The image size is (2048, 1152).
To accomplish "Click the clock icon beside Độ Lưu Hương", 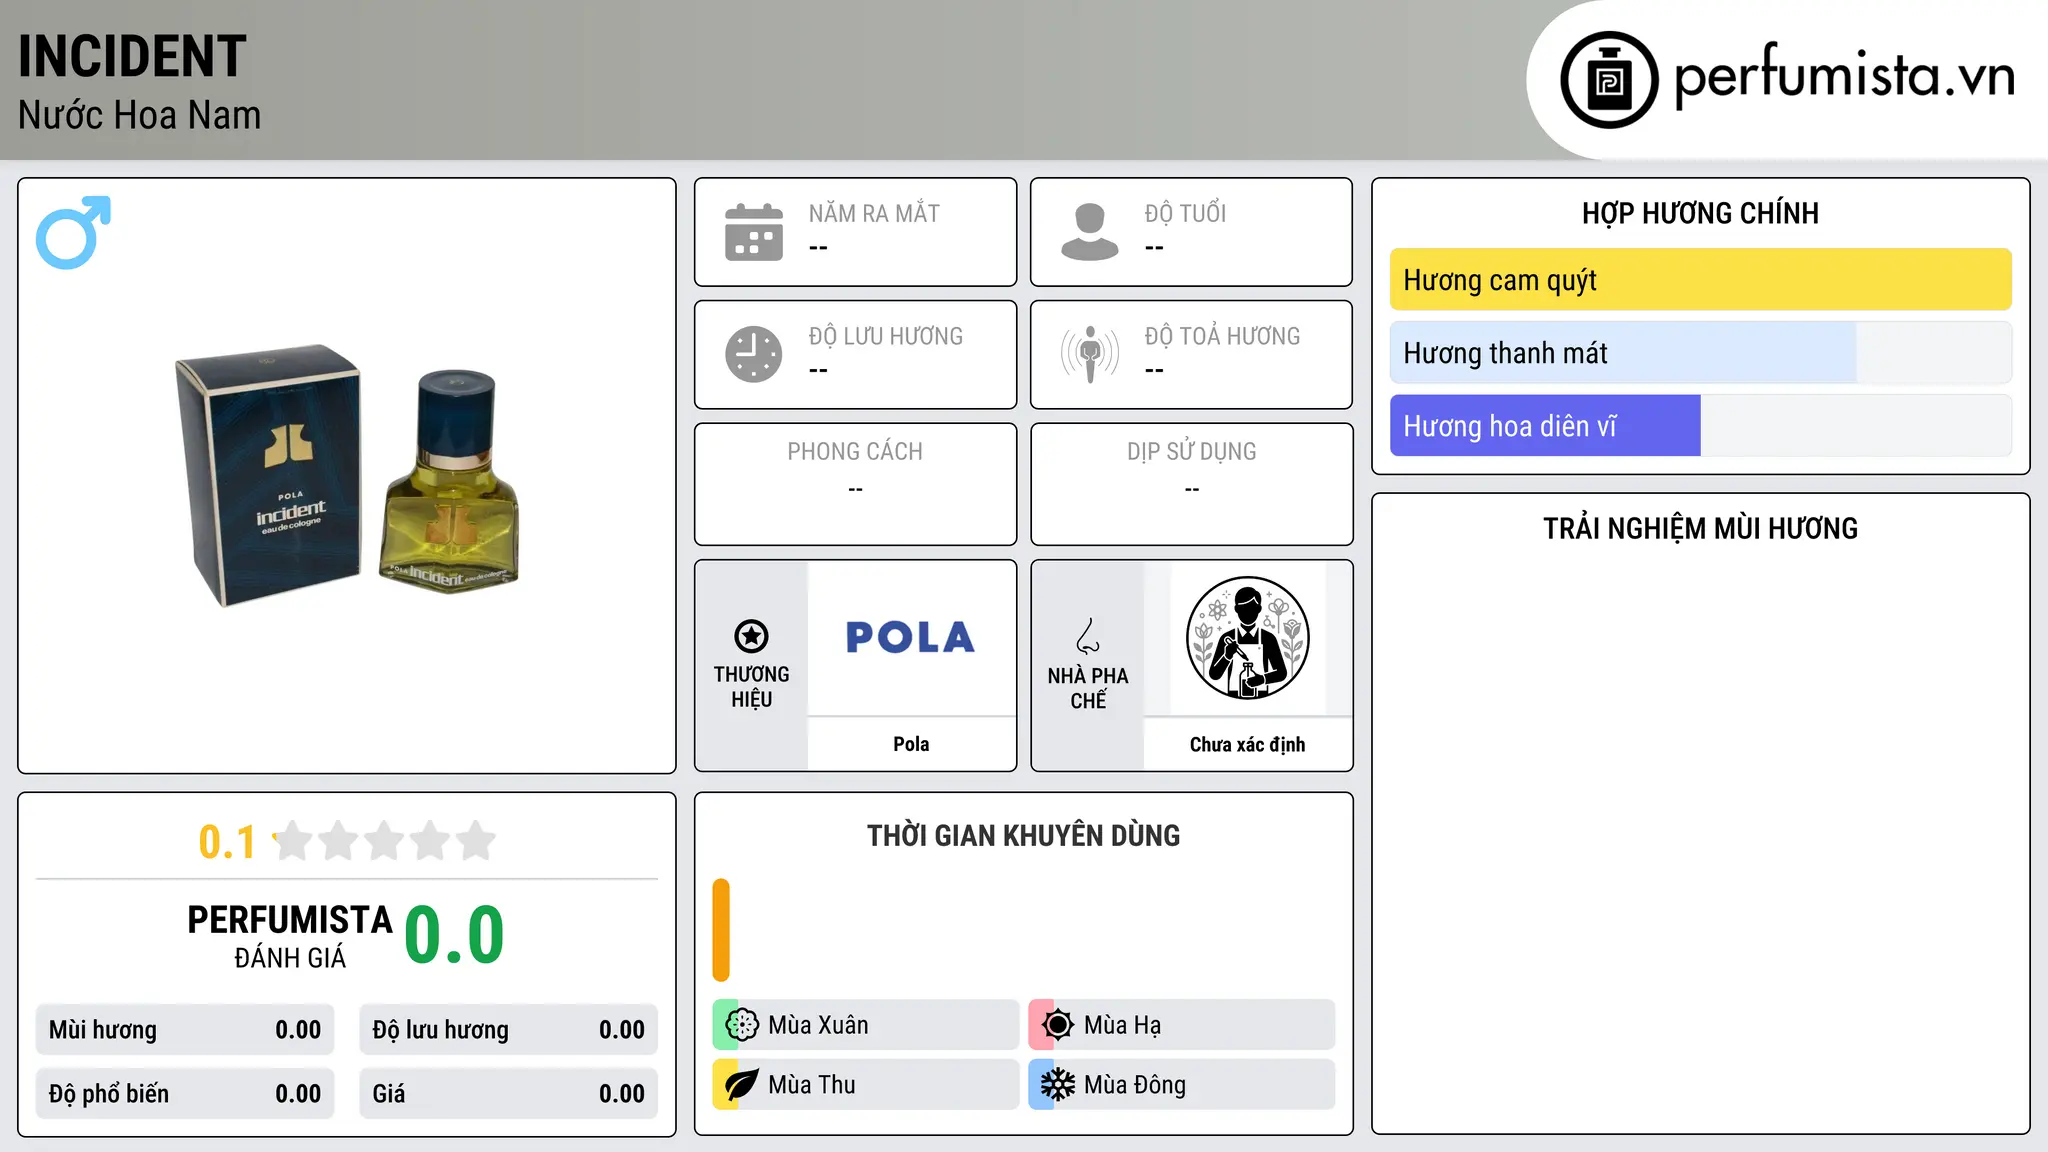I will click(x=754, y=354).
